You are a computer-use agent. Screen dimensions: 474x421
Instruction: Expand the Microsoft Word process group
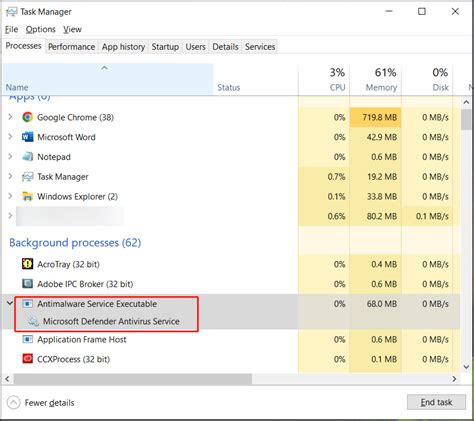[x=10, y=137]
